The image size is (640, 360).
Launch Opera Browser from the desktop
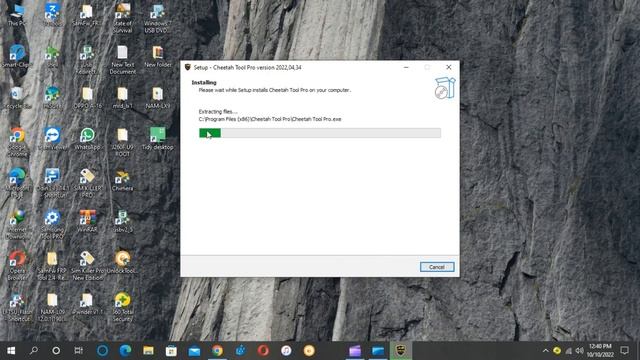(17, 265)
